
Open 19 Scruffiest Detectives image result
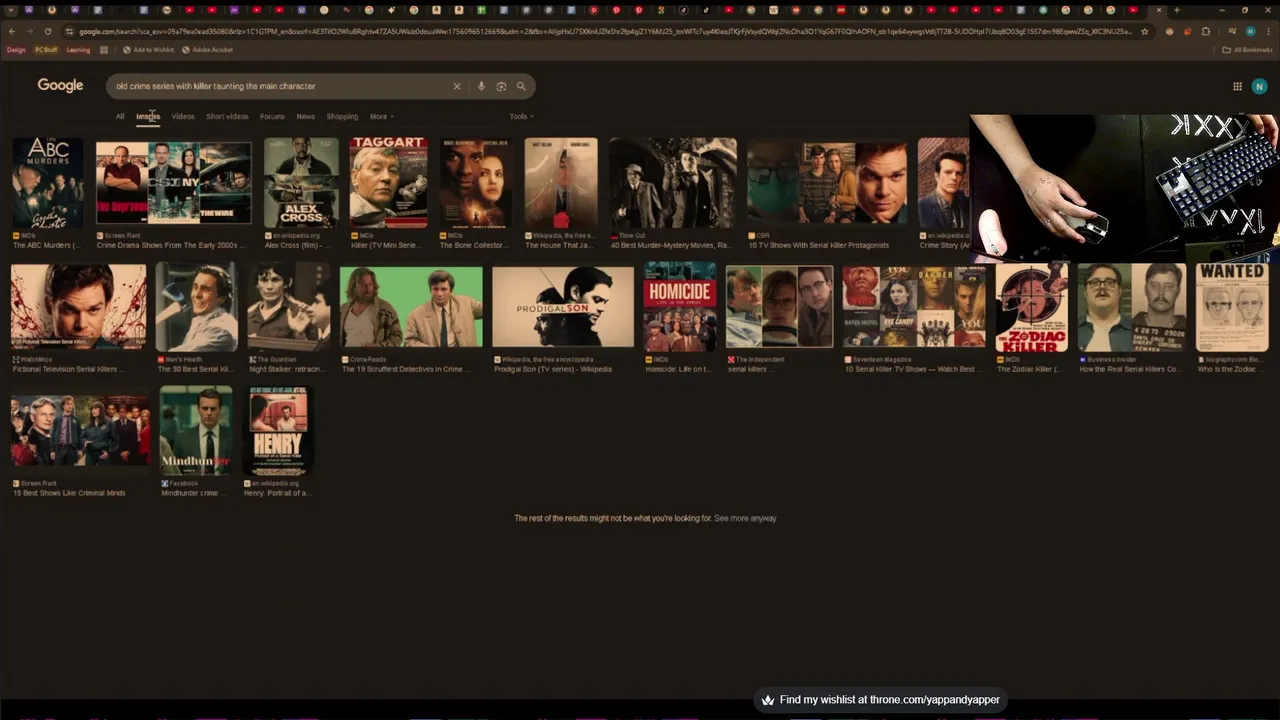click(411, 306)
